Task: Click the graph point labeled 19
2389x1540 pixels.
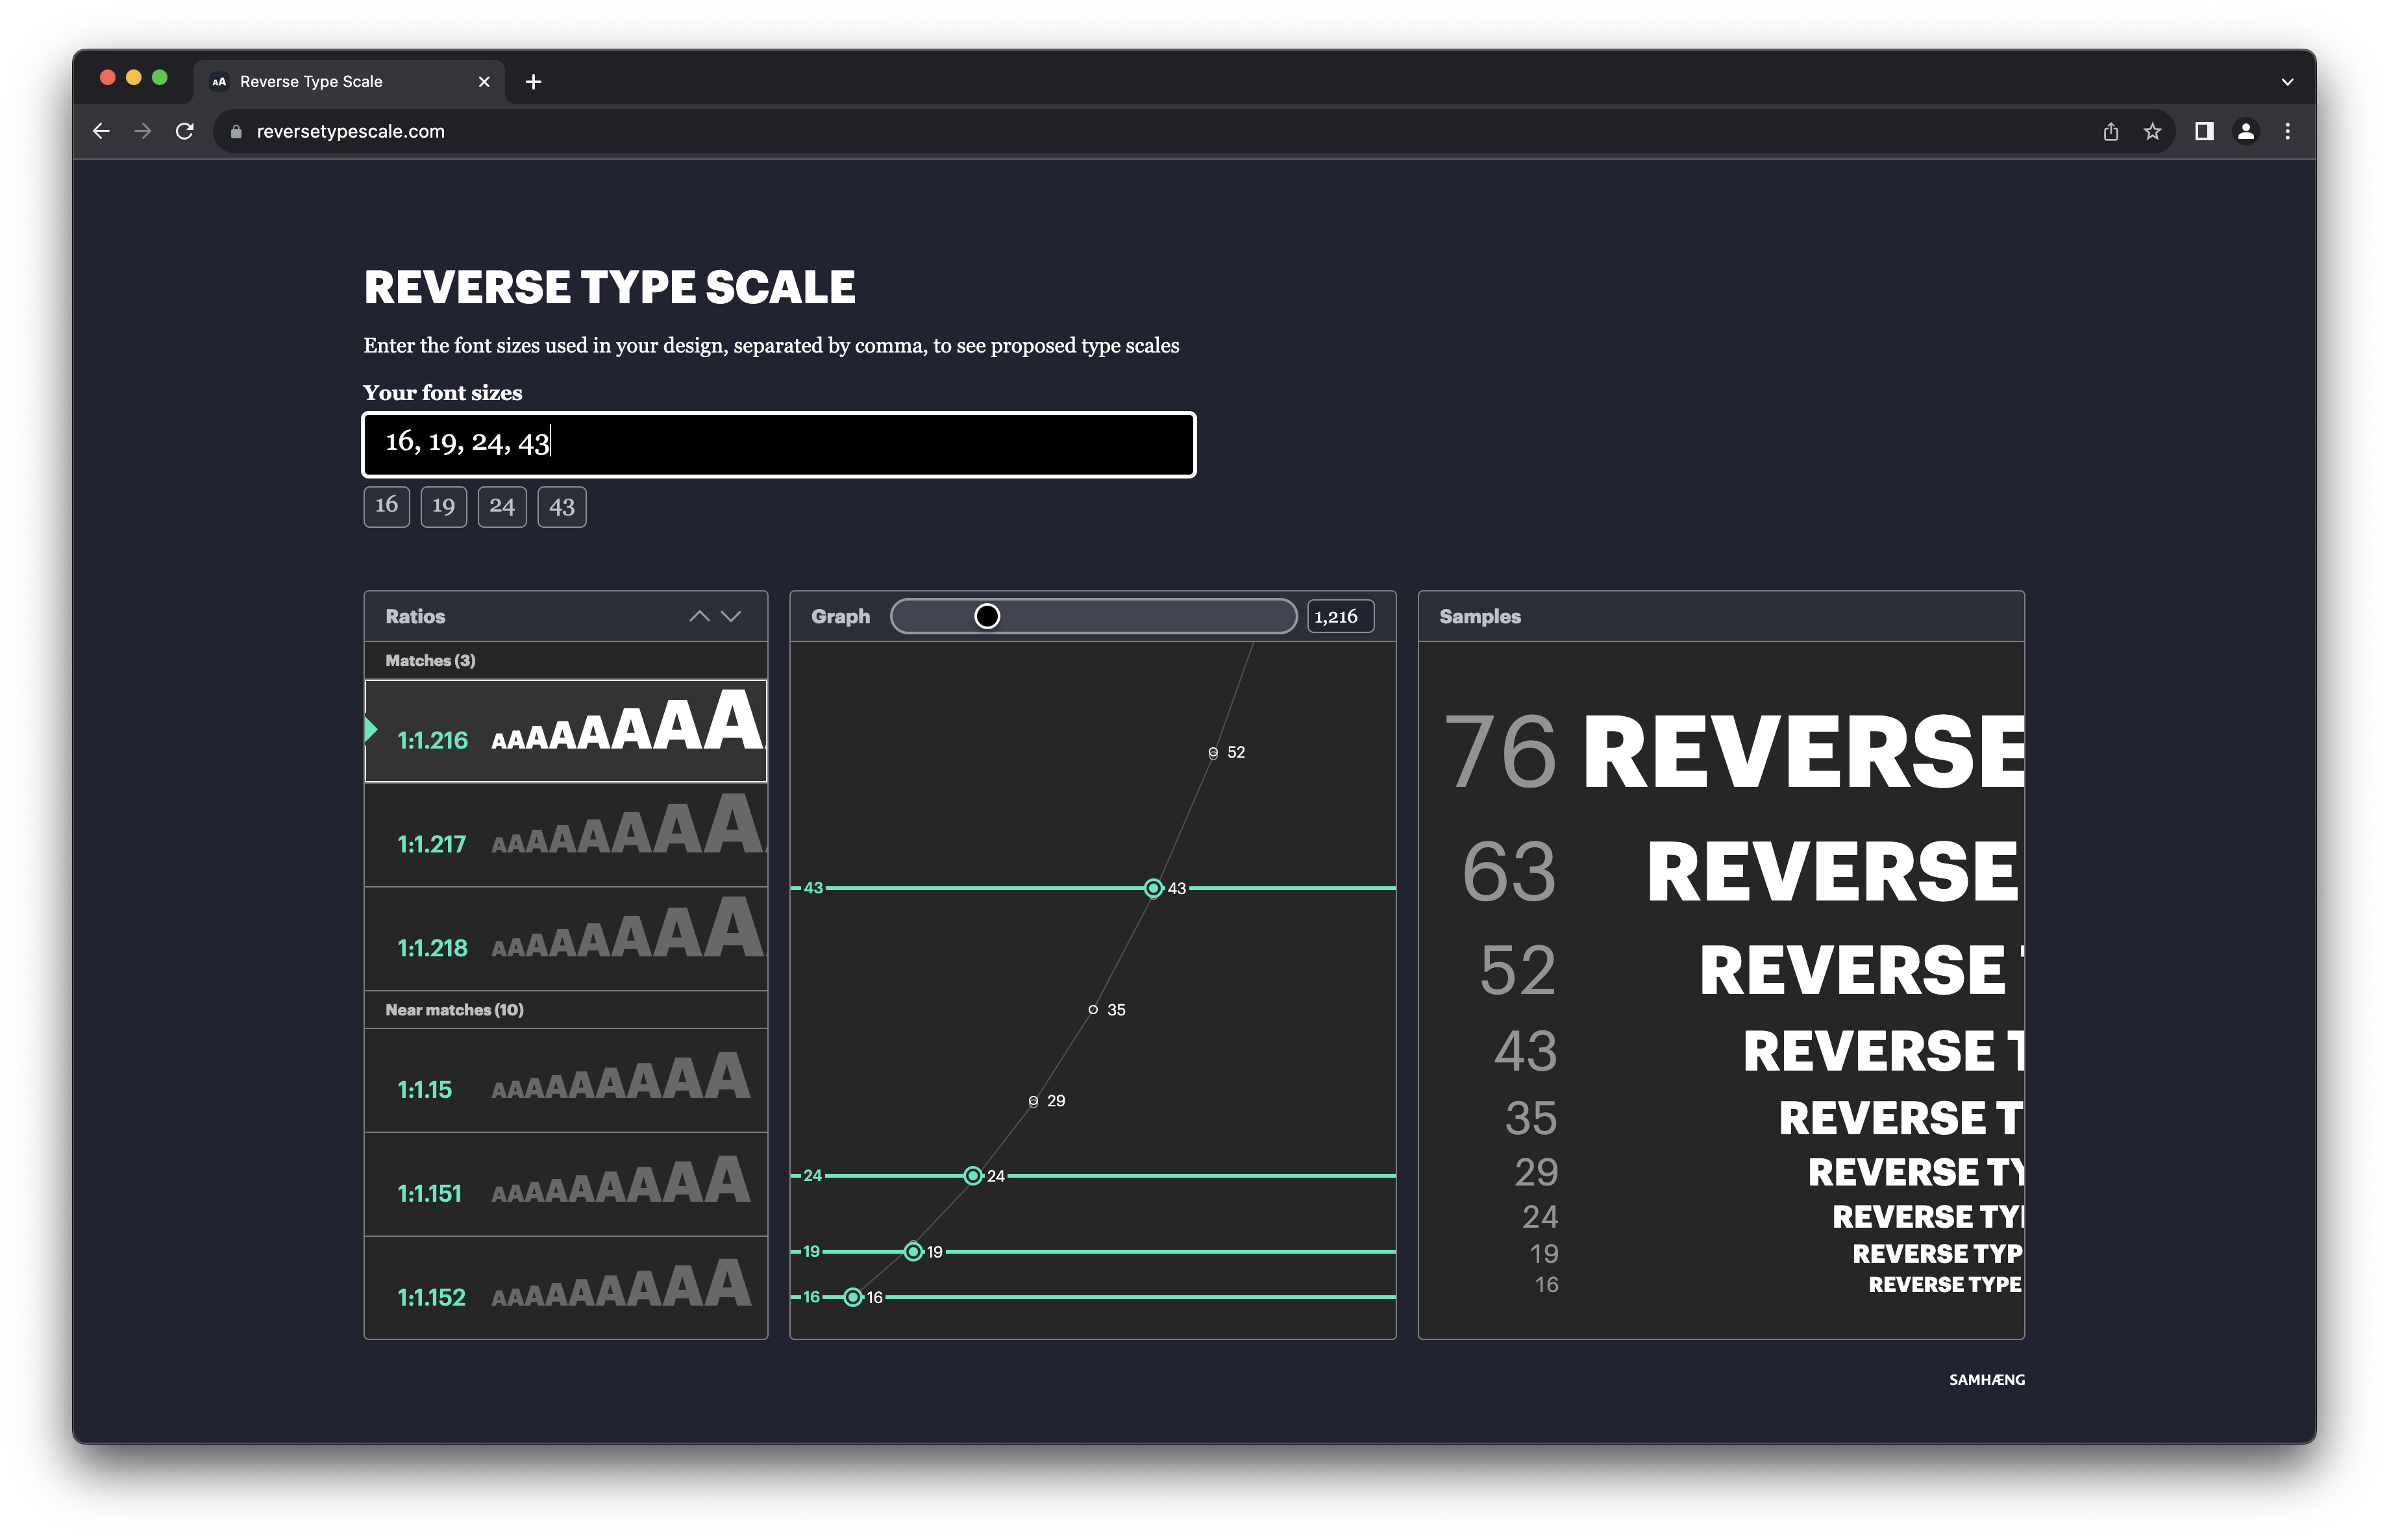Action: [x=913, y=1252]
